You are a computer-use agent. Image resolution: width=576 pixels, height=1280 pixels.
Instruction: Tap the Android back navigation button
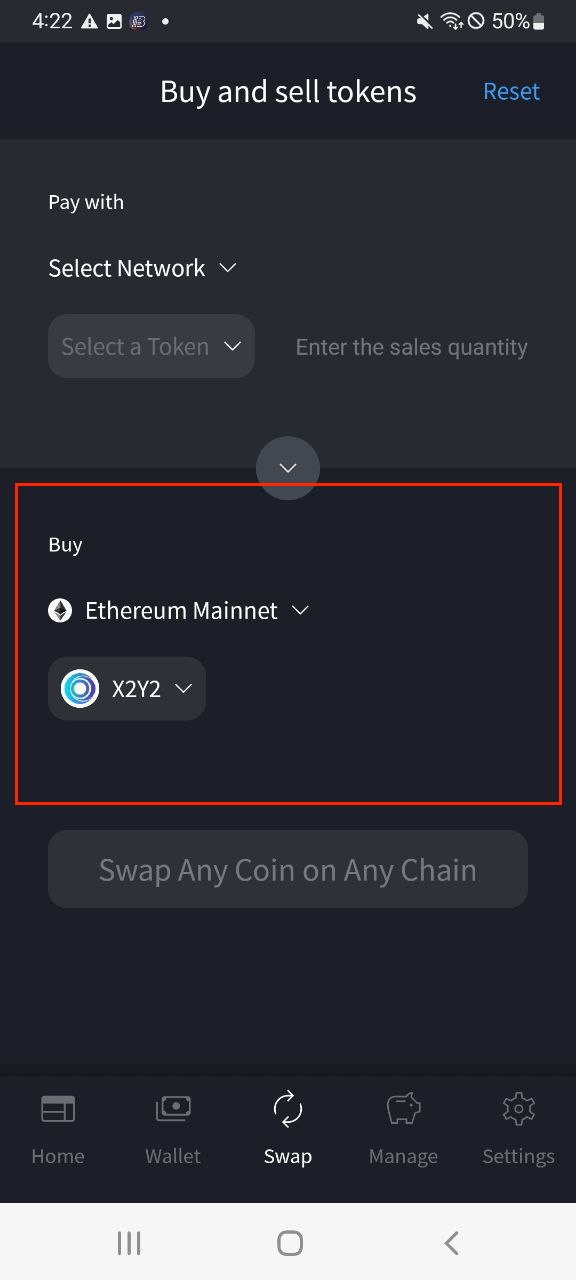(x=451, y=1243)
